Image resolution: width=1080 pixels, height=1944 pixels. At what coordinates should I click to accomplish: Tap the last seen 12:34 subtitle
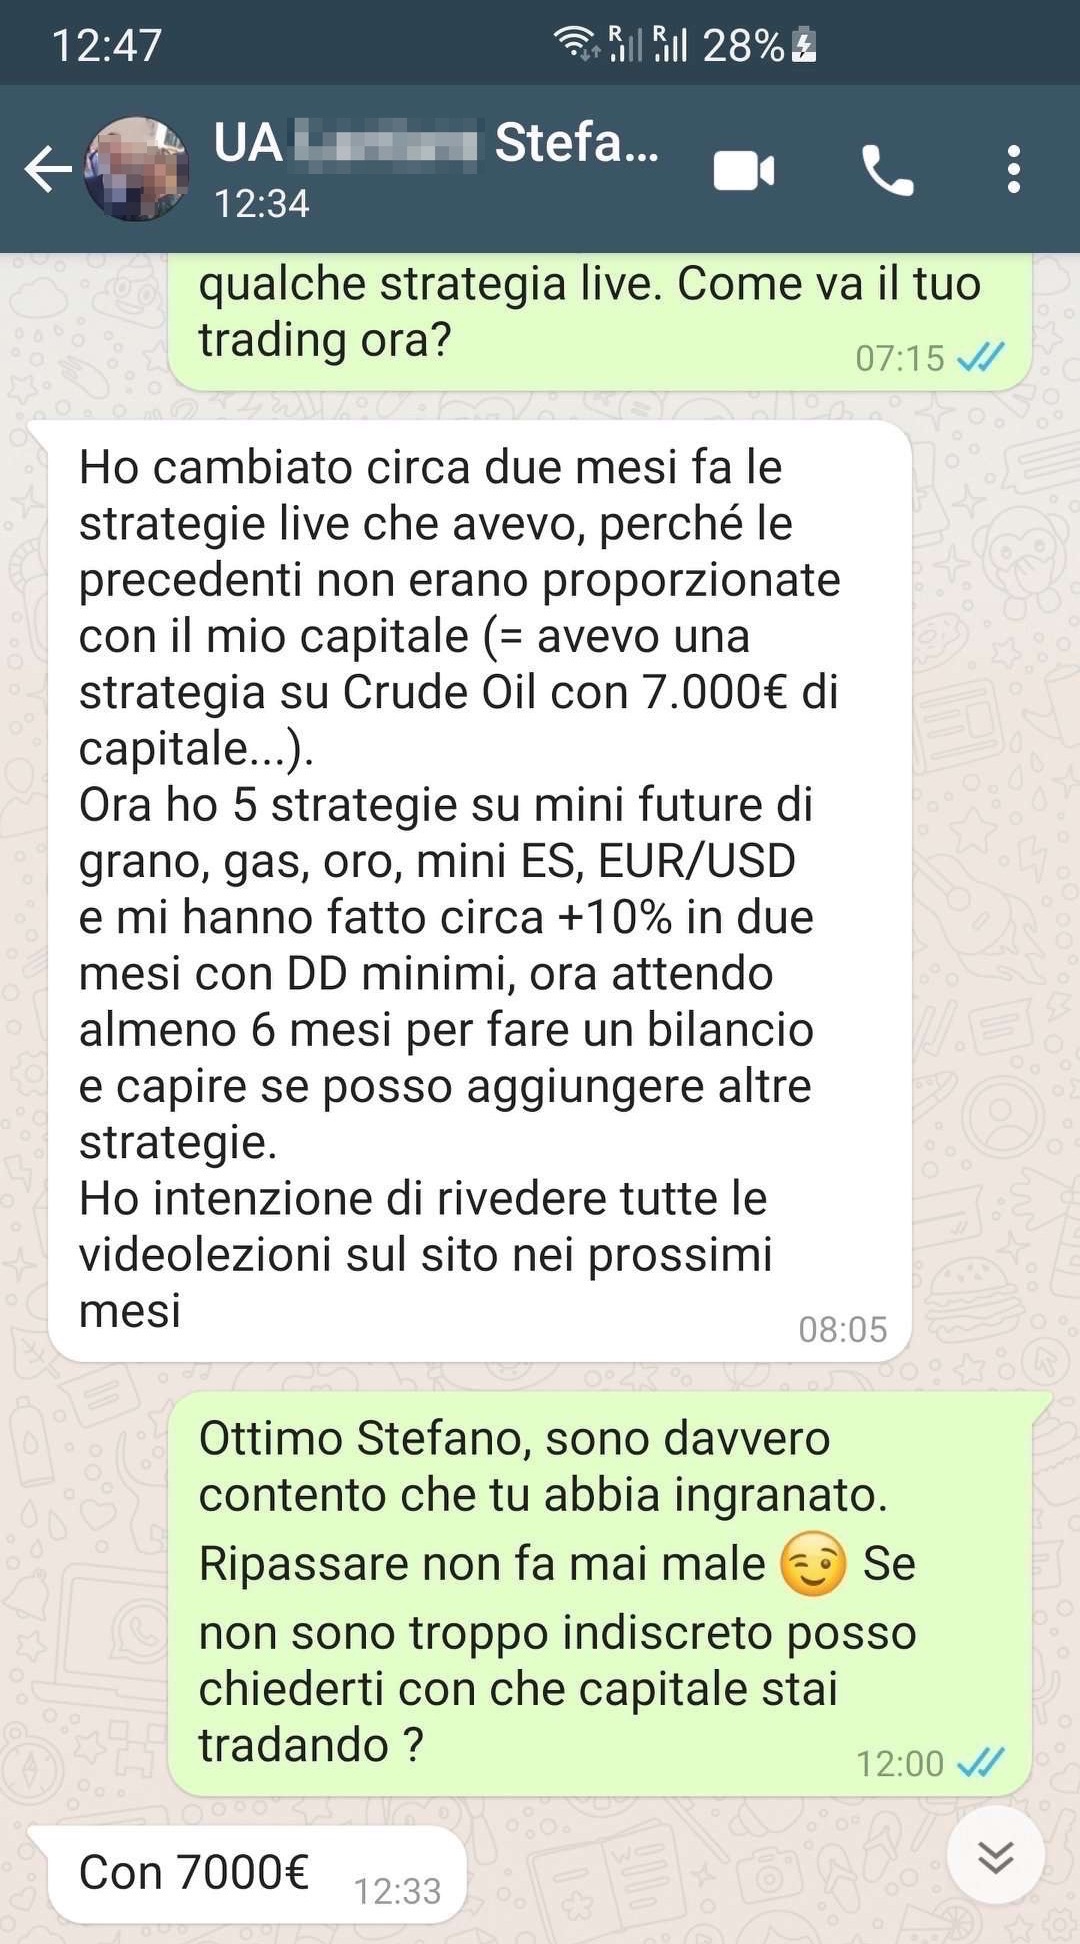(262, 203)
